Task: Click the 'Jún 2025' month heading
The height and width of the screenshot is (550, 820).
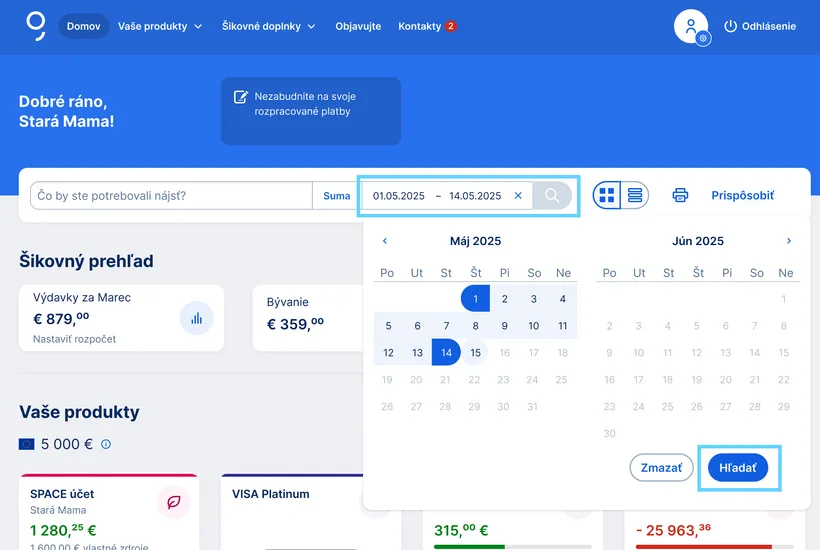Action: pyautogui.click(x=698, y=241)
